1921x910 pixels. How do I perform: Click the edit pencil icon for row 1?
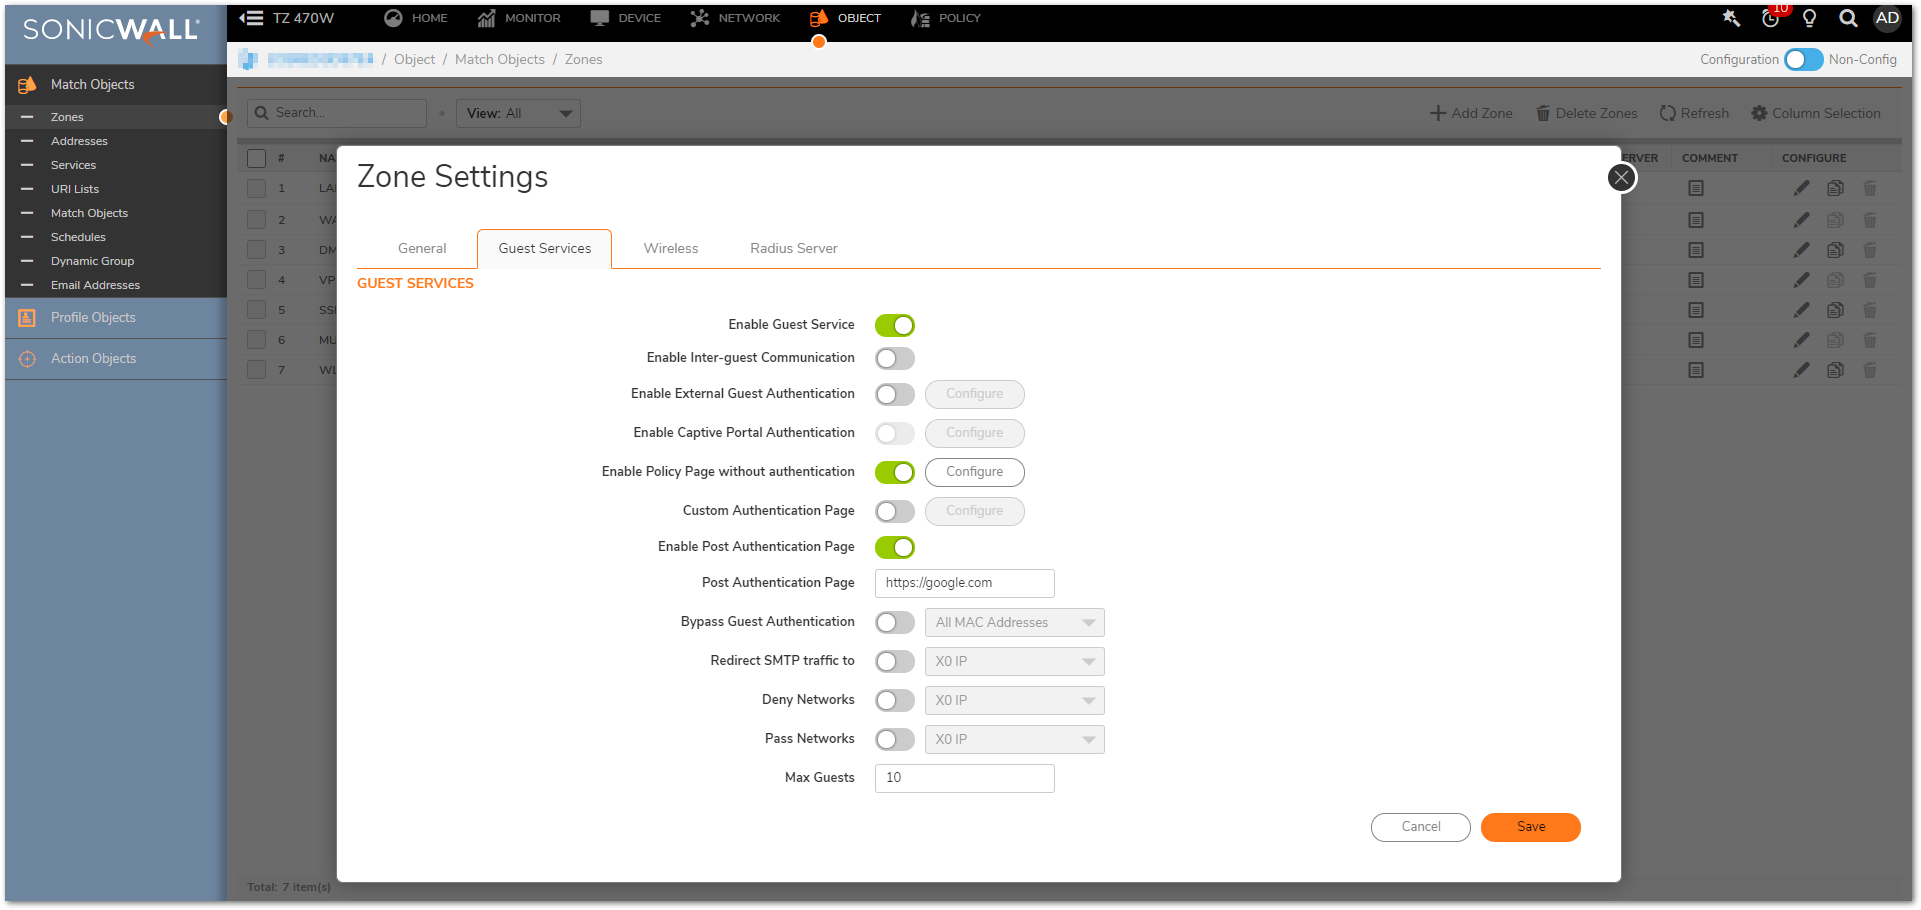[1801, 188]
